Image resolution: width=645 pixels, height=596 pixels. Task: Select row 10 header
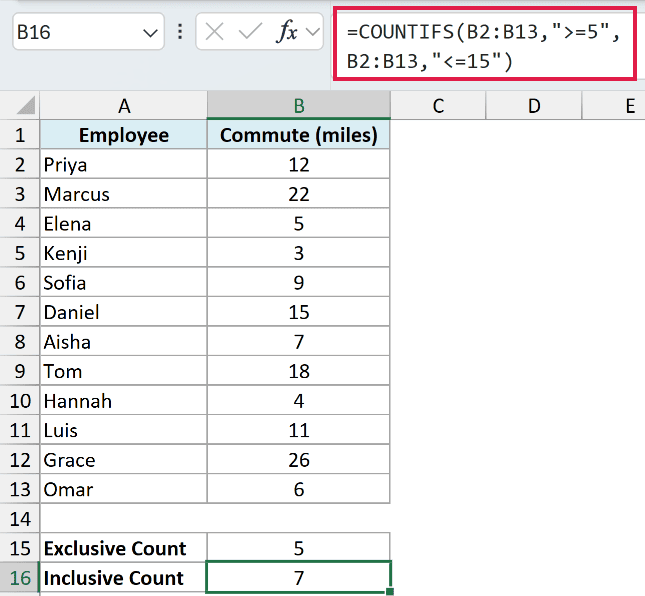click(20, 401)
